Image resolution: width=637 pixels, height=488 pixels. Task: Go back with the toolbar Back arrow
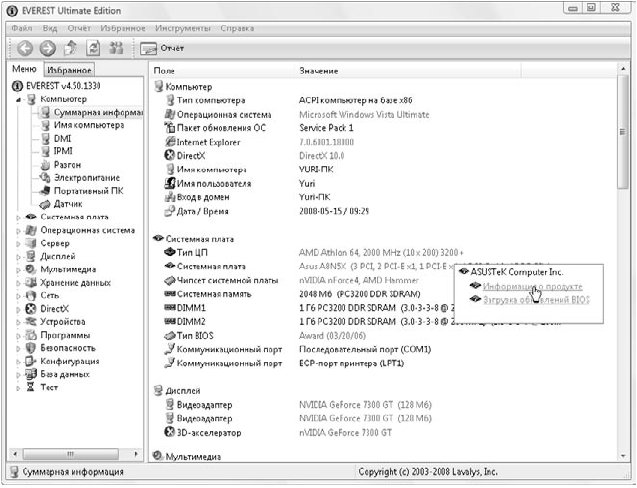coord(25,48)
